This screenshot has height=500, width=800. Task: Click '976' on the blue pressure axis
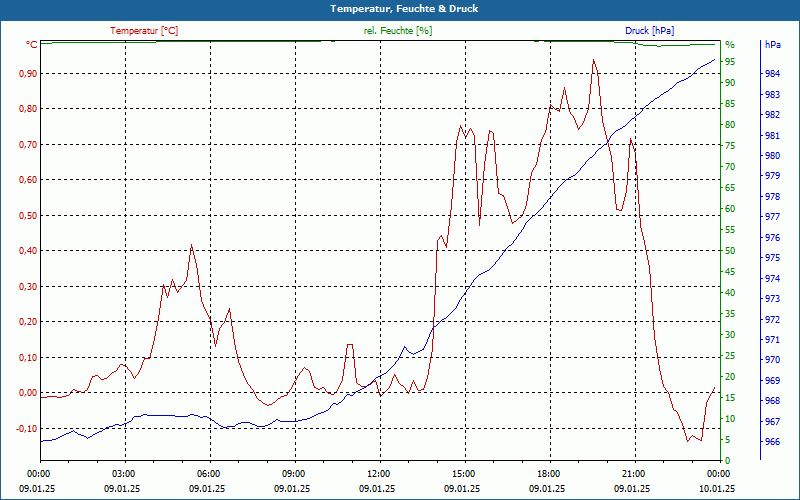pos(772,238)
